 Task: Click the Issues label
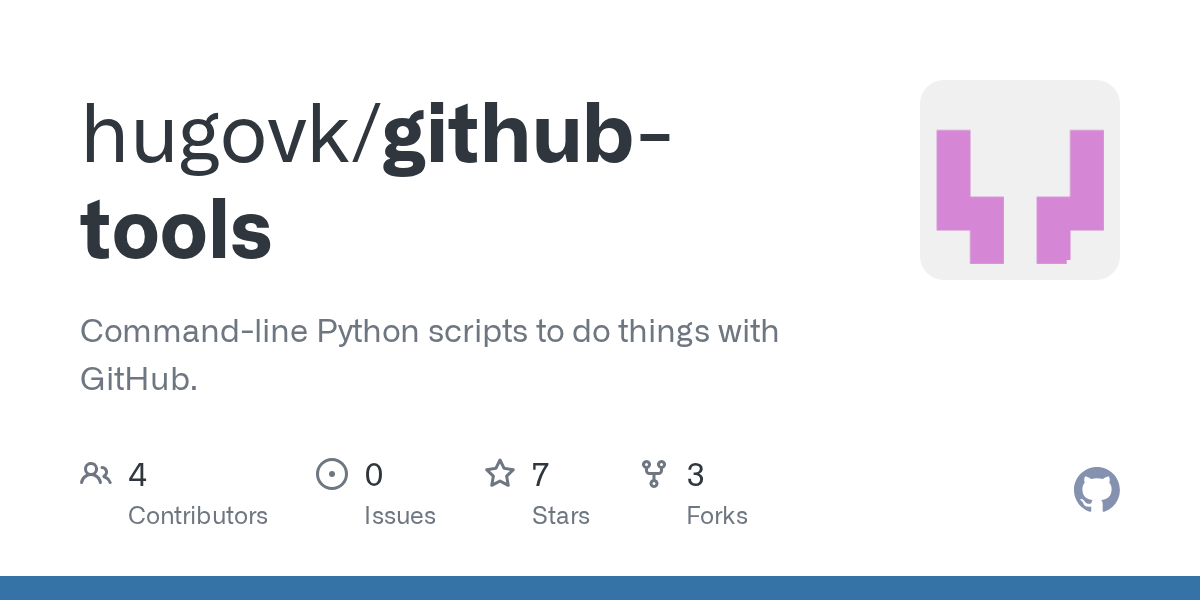click(x=400, y=516)
